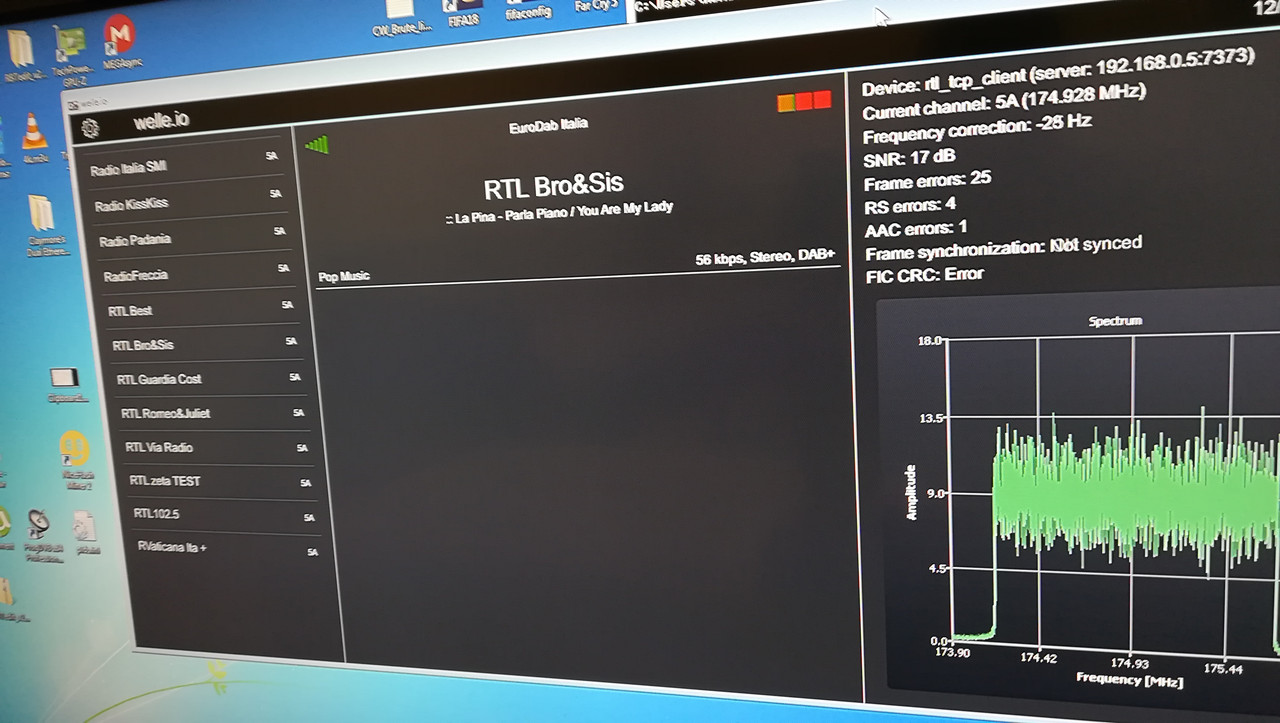Select RTL Via Radio station

[216, 446]
